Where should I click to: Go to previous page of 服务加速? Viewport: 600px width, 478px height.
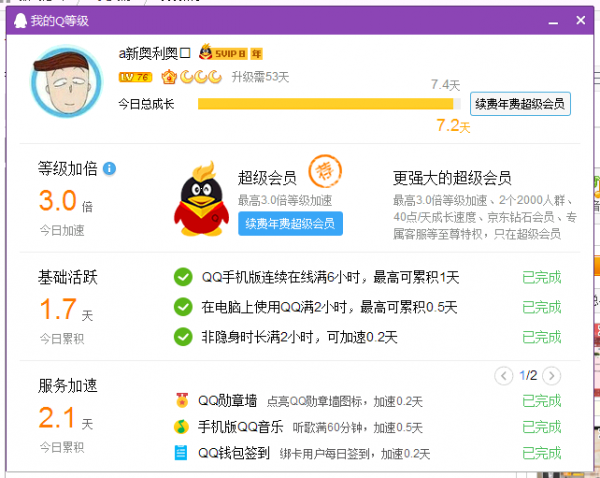tap(504, 376)
